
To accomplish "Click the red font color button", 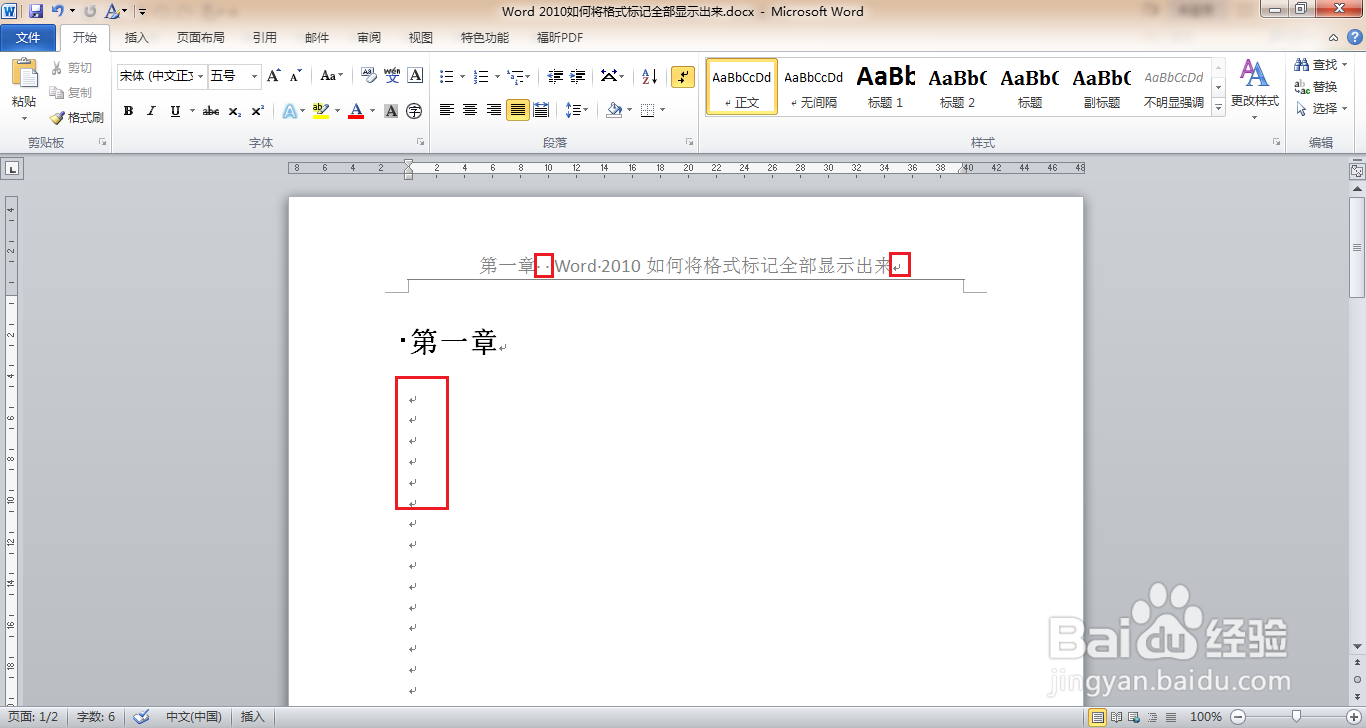I will tap(356, 111).
